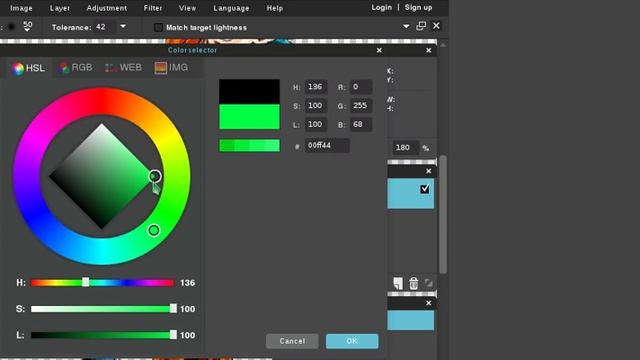Switch to the IMG color tab
This screenshot has width=640, height=360.
171,68
